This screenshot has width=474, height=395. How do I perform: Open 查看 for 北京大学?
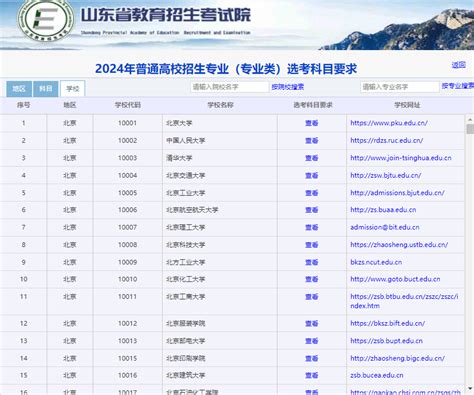(x=312, y=123)
